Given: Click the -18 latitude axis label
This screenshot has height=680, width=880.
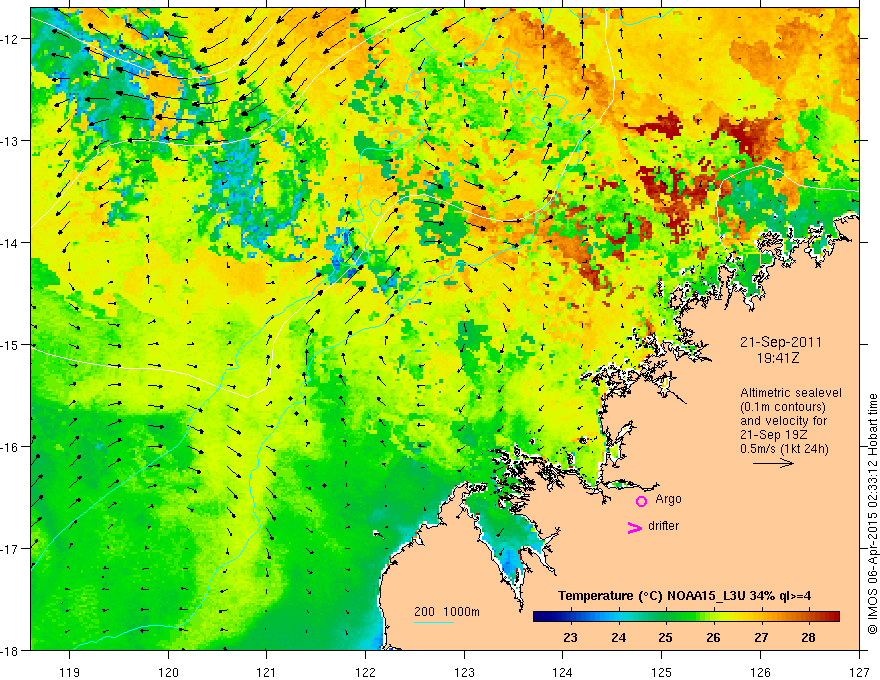Looking at the screenshot, I should click(11, 651).
